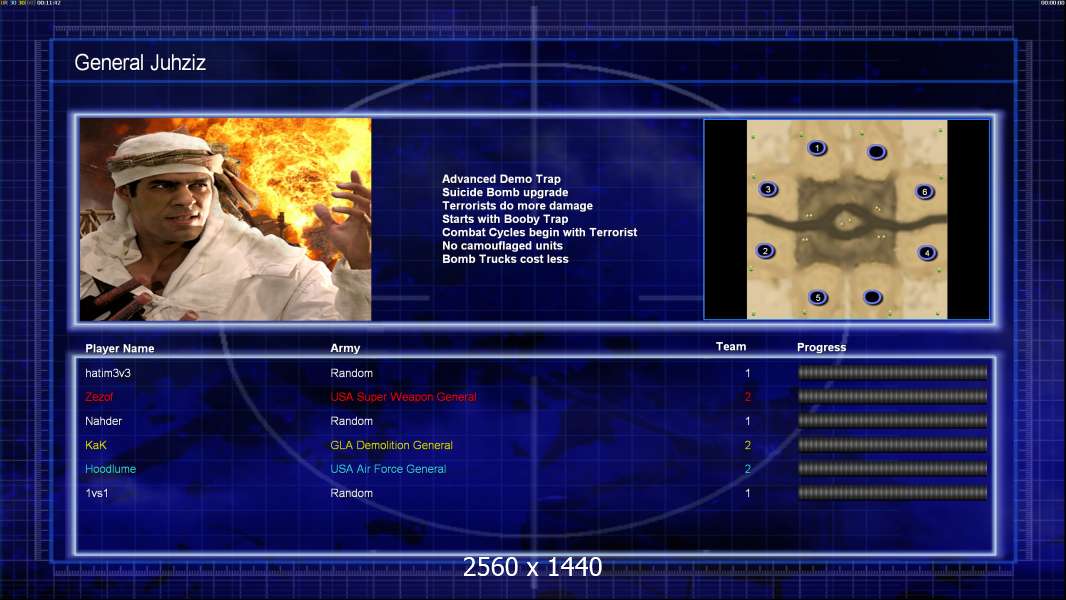Click Terrorists do more damage line
Viewport: 1066px width, 600px height.
click(517, 205)
